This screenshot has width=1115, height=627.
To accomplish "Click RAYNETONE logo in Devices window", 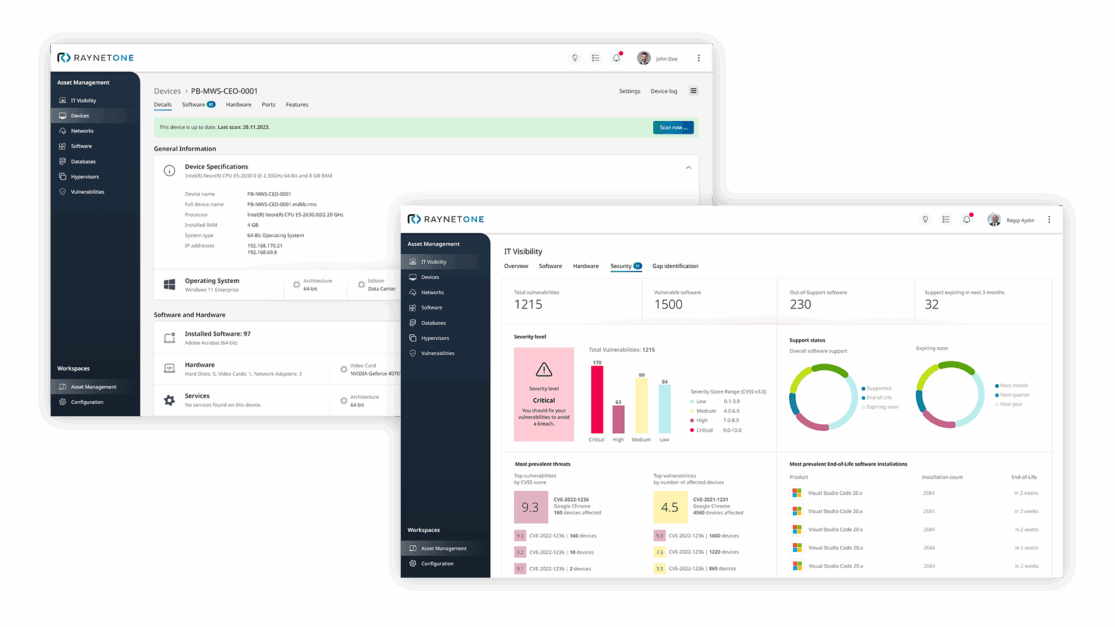I will point(95,58).
